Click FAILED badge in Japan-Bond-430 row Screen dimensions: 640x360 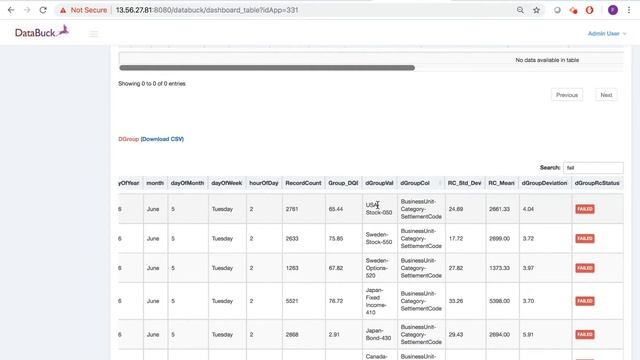pos(585,334)
